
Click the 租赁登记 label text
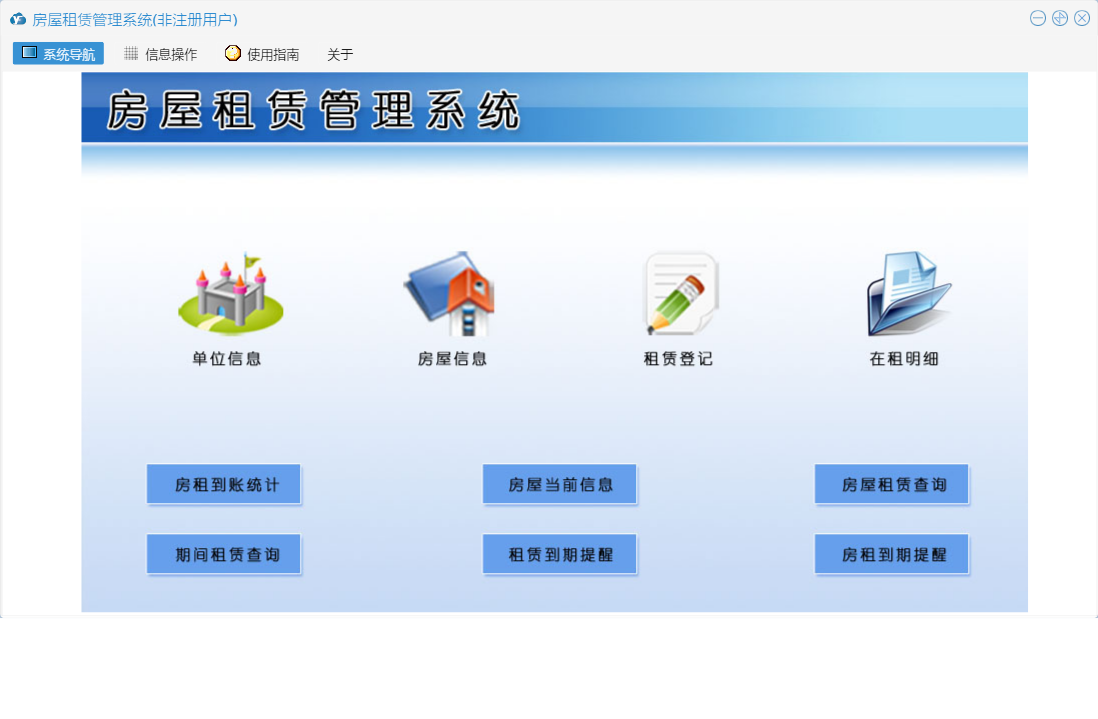pos(678,359)
